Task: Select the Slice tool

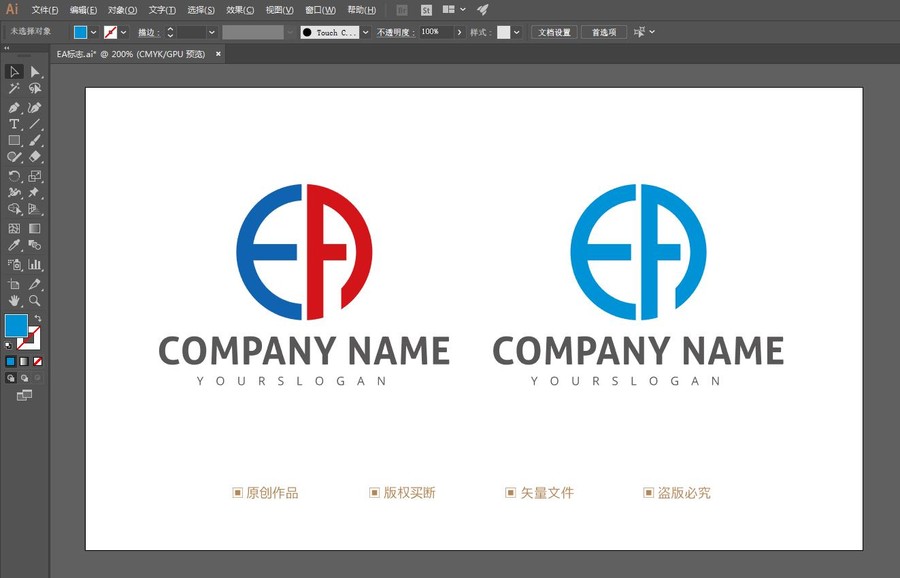Action: click(35, 284)
